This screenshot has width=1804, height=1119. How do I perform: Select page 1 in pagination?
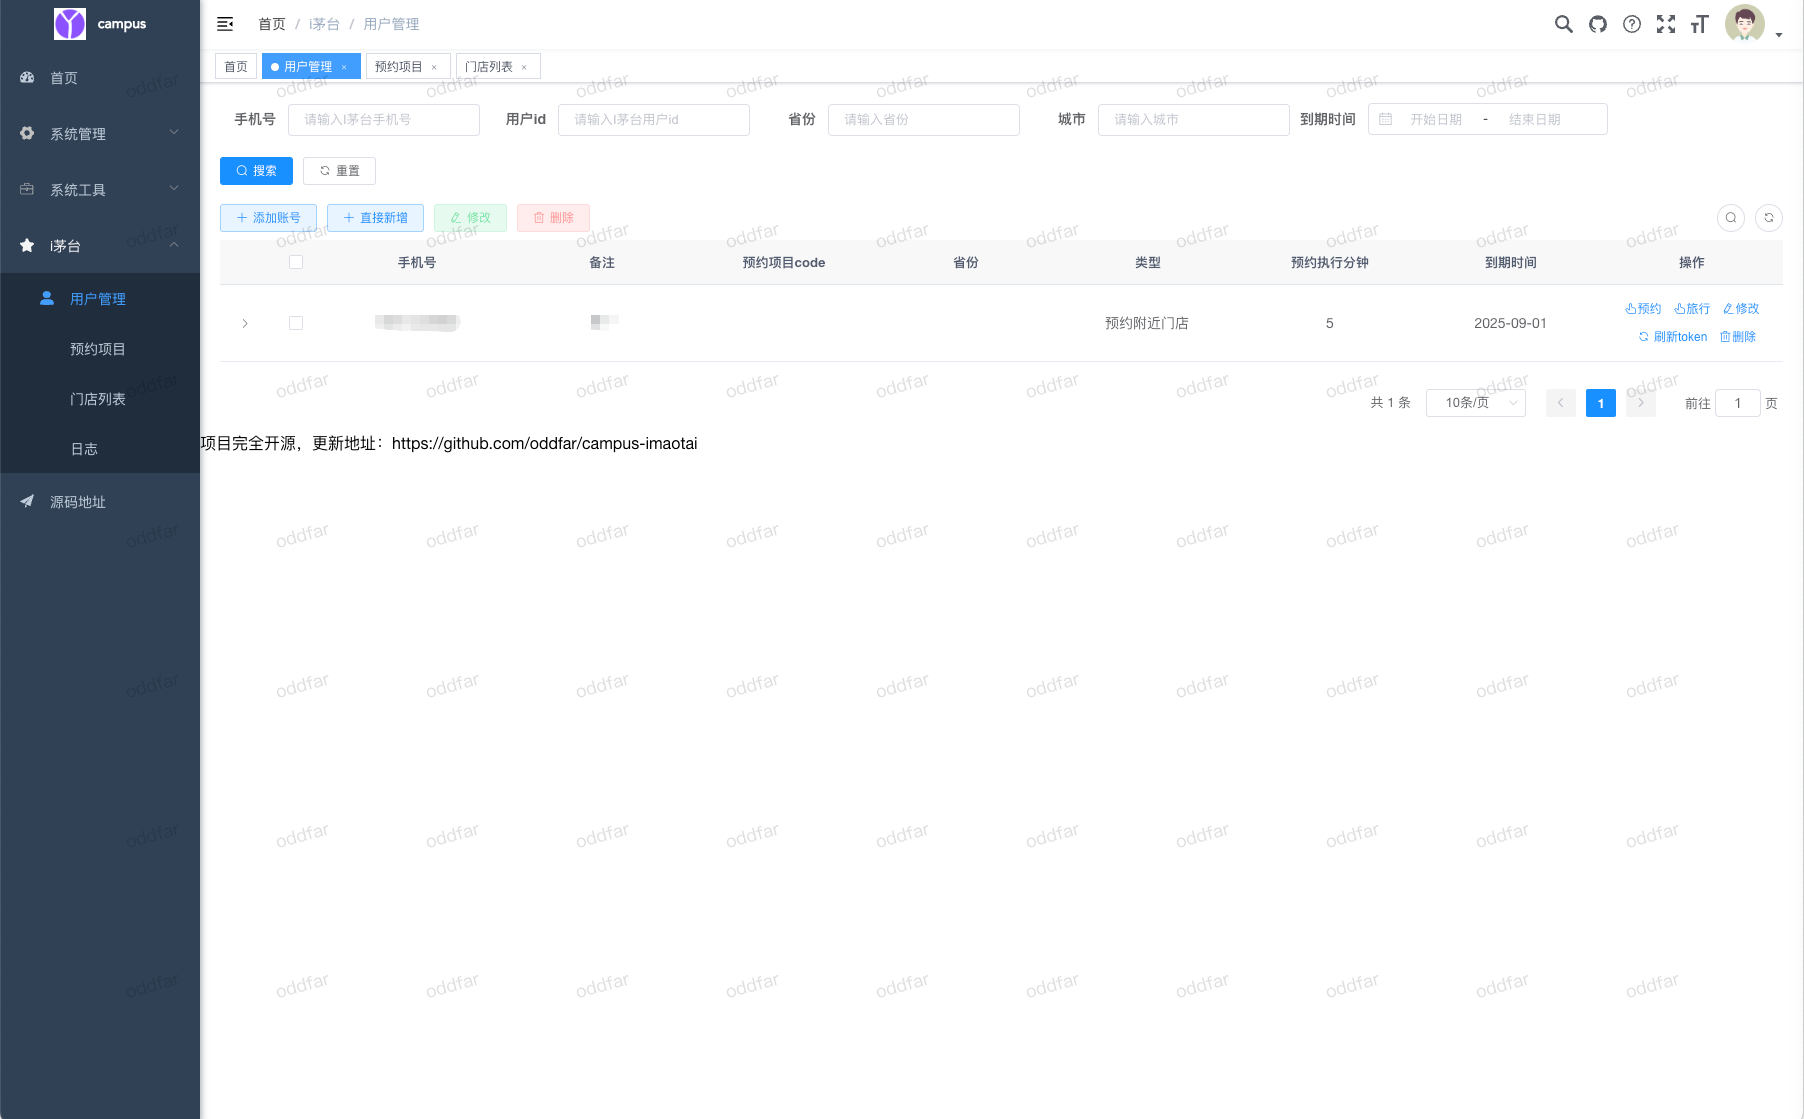point(1601,403)
